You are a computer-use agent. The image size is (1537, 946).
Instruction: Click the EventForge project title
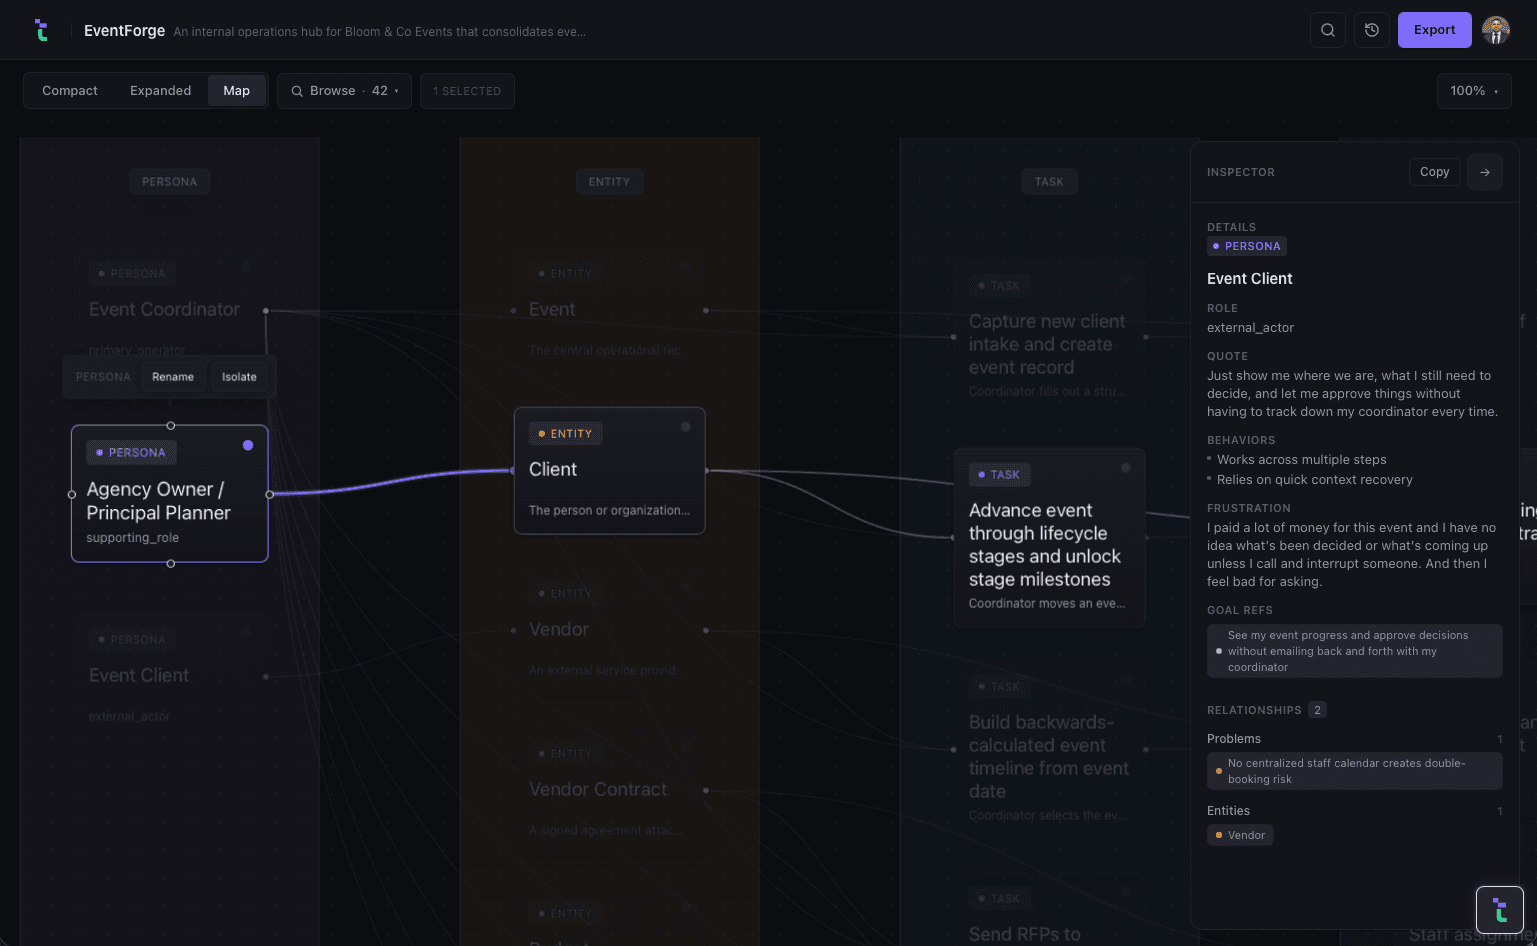pos(124,31)
